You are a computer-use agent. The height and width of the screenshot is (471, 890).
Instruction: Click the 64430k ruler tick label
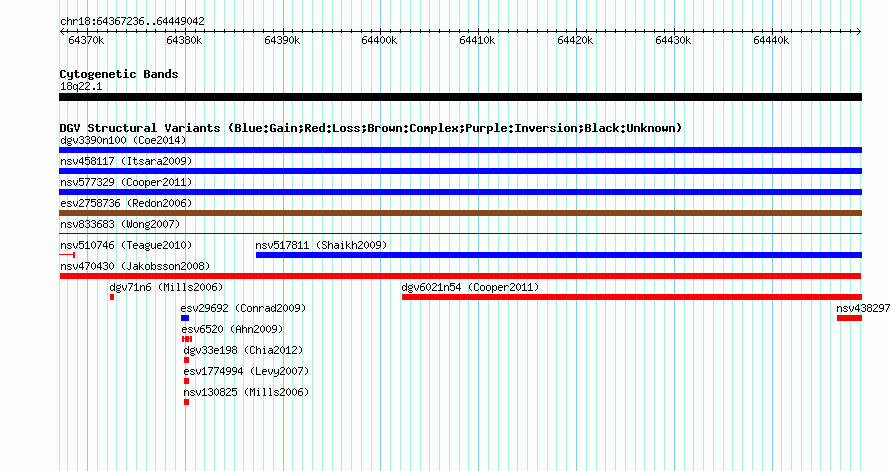click(673, 40)
